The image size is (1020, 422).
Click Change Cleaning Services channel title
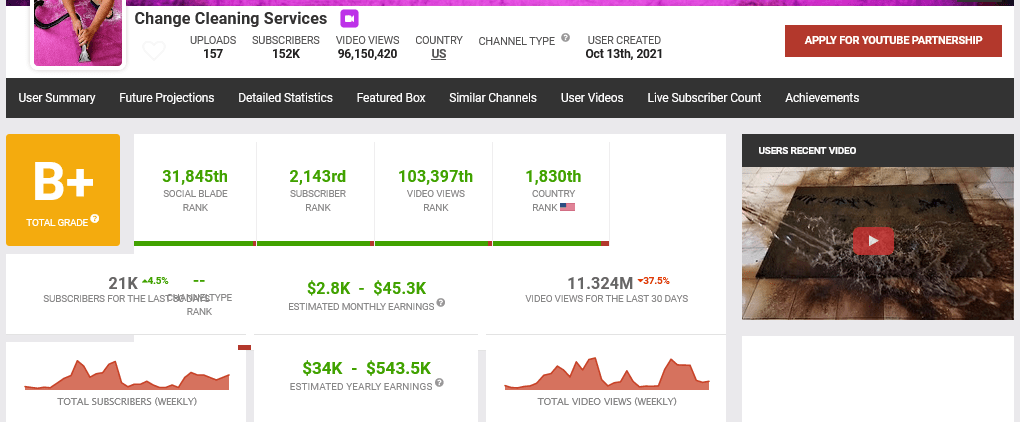231,18
